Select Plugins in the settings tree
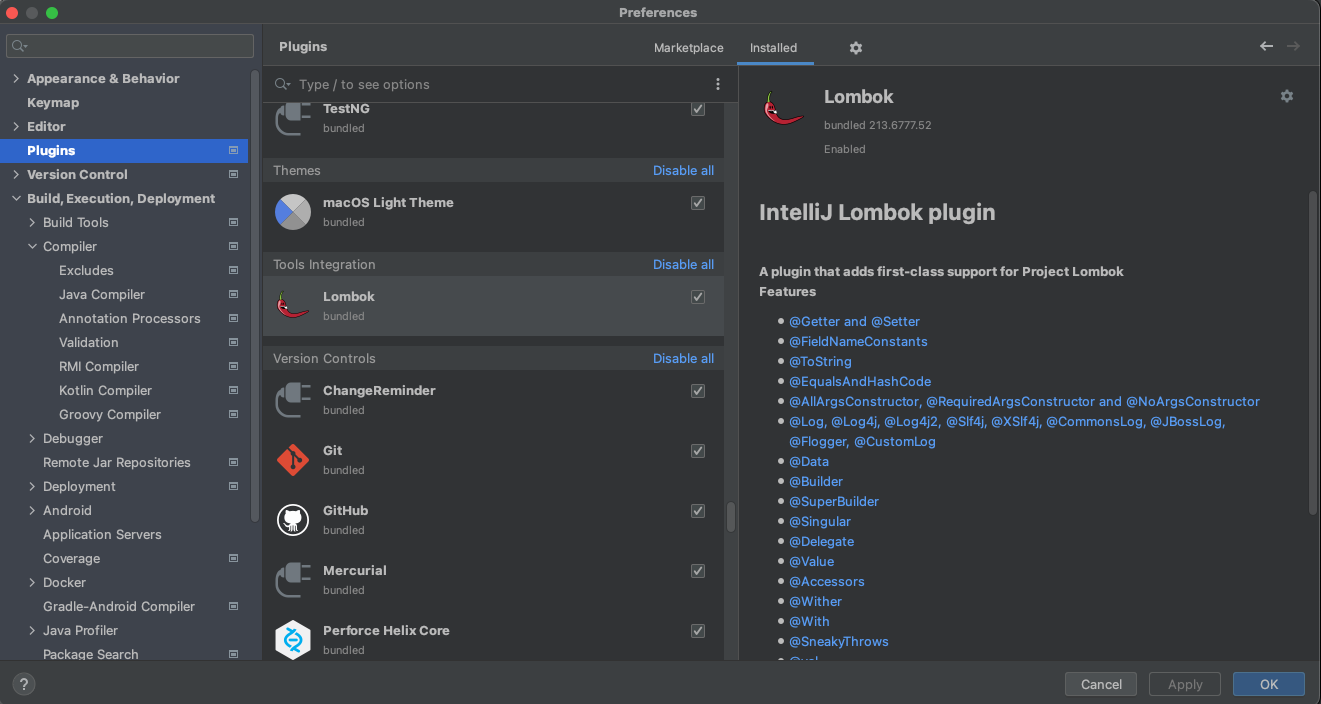The height and width of the screenshot is (704, 1321). [124, 150]
